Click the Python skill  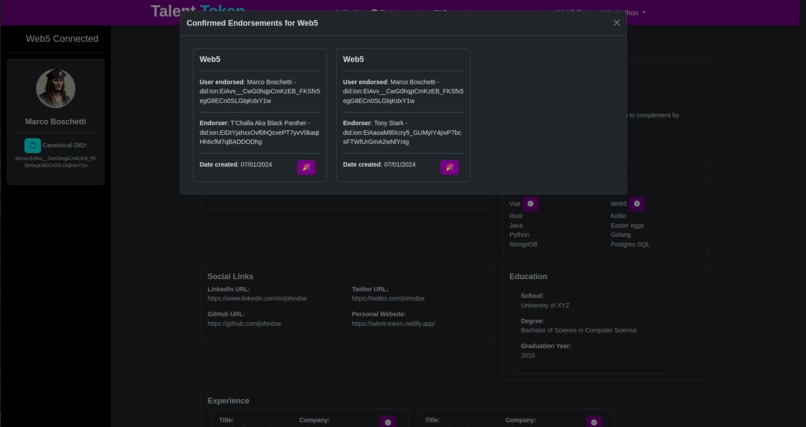point(519,235)
